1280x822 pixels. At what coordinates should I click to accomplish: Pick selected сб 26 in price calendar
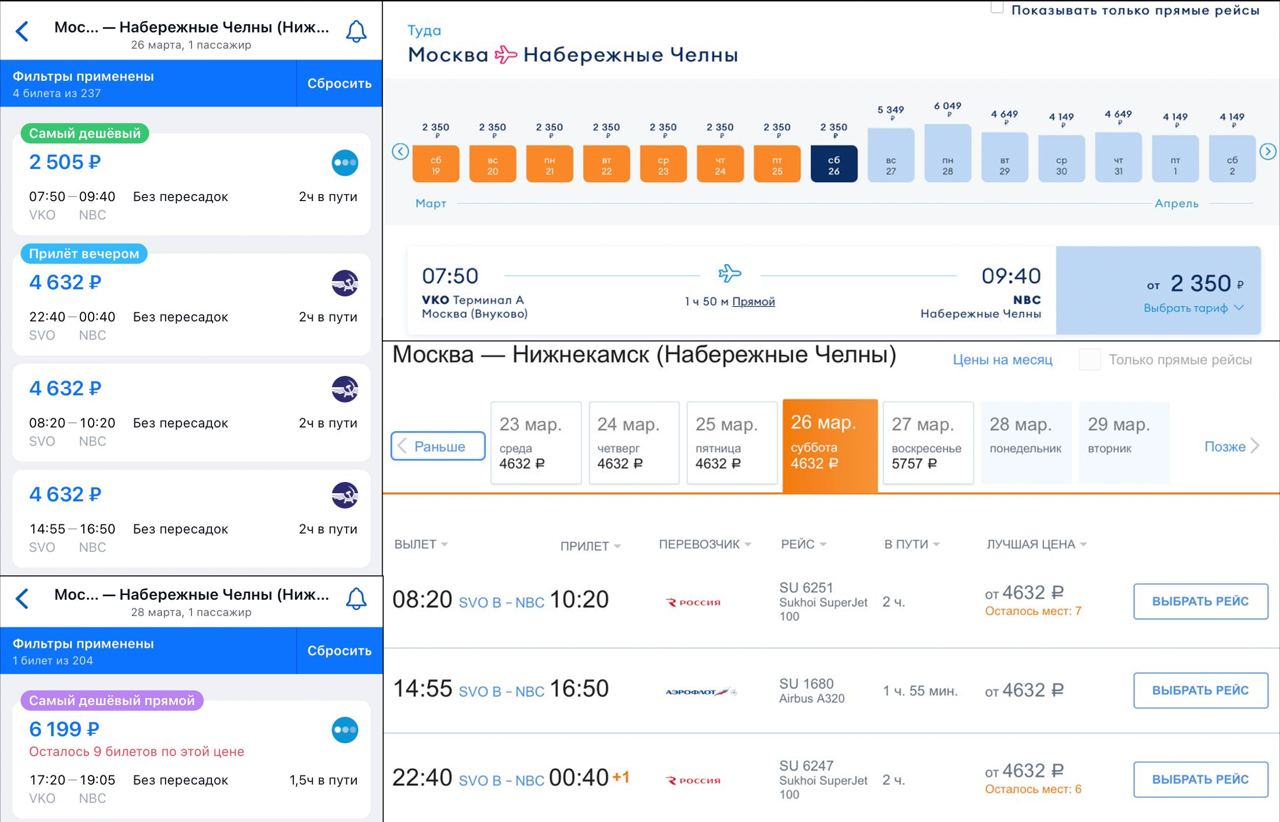[834, 164]
